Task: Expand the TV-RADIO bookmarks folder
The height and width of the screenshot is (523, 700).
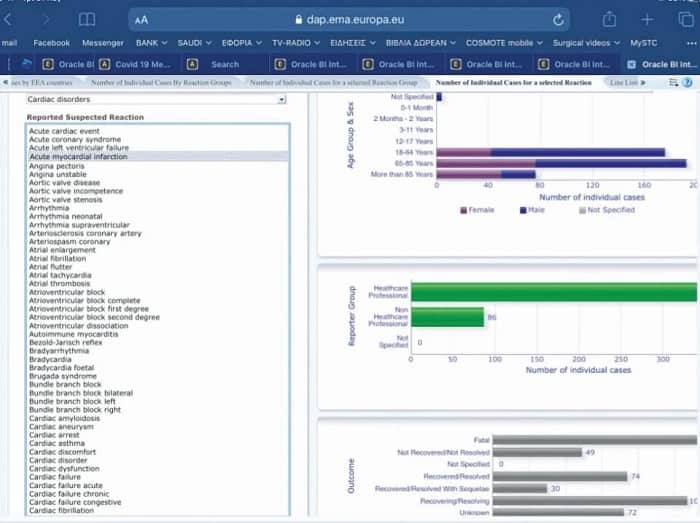Action: click(295, 43)
